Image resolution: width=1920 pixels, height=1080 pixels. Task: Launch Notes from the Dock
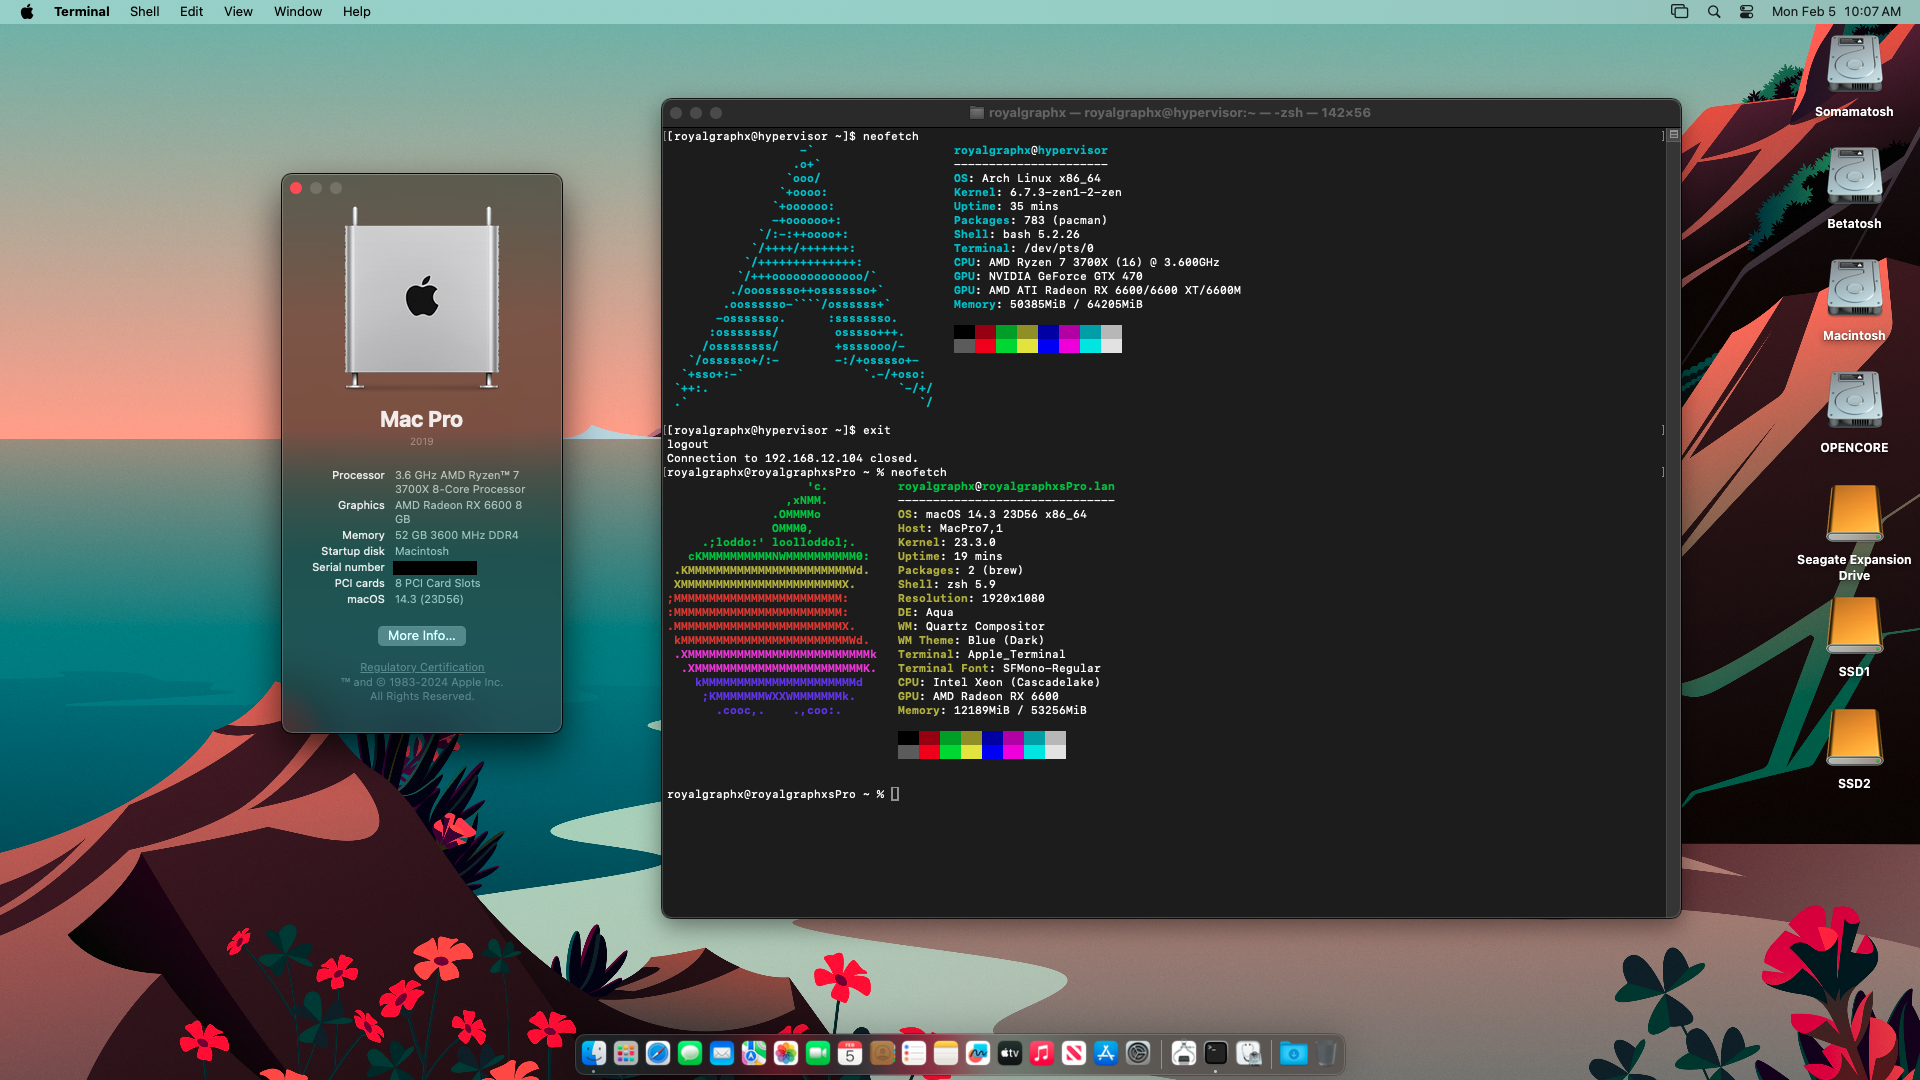pos(946,1053)
